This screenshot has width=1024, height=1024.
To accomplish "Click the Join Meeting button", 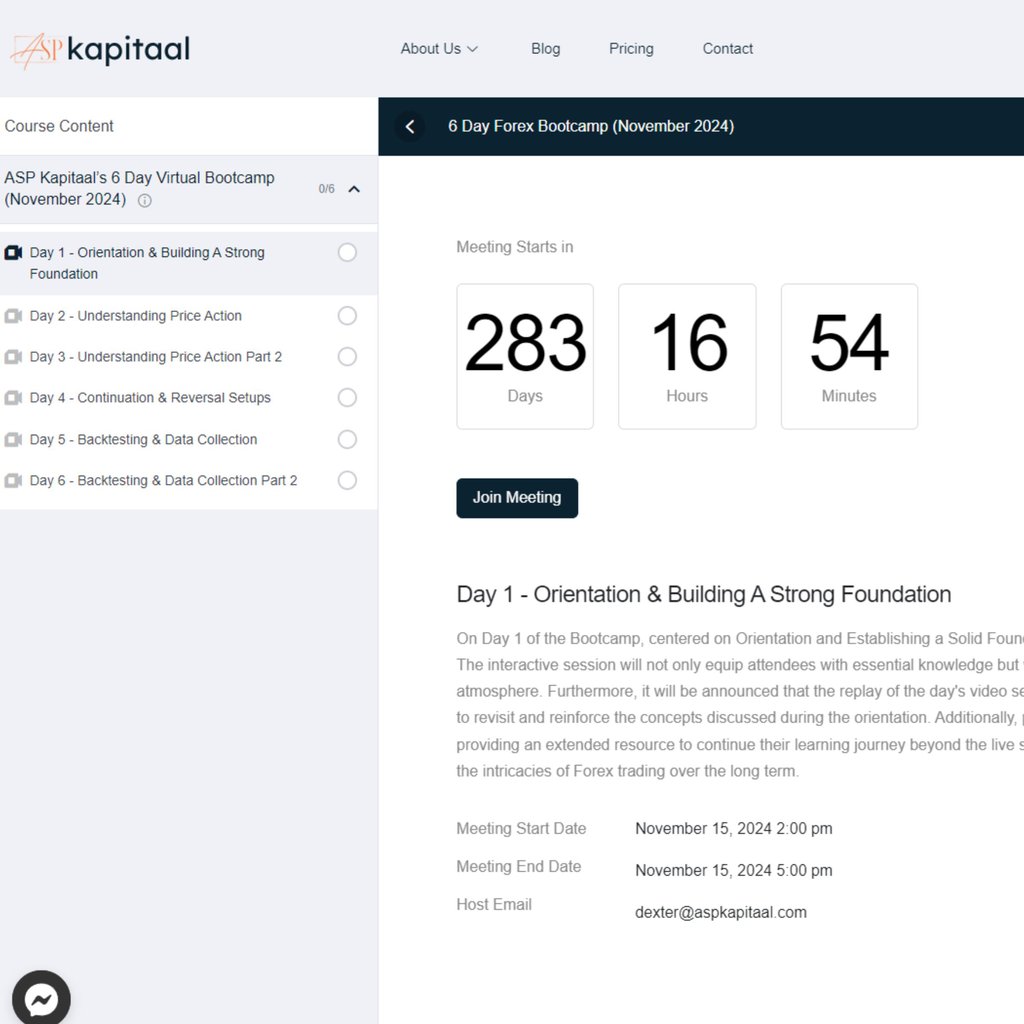I will click(517, 498).
